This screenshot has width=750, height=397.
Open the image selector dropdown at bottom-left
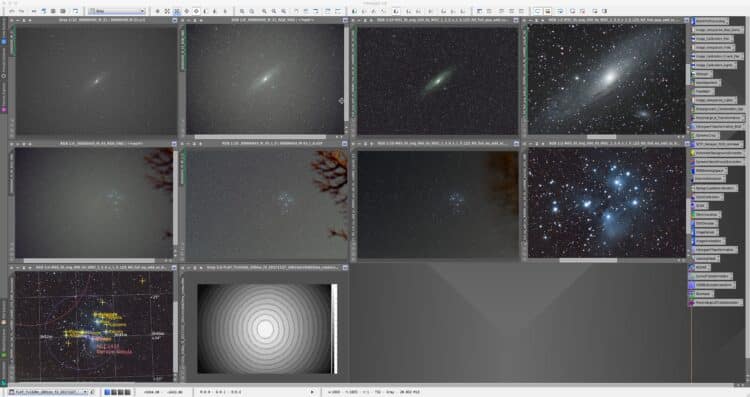(x=48, y=392)
